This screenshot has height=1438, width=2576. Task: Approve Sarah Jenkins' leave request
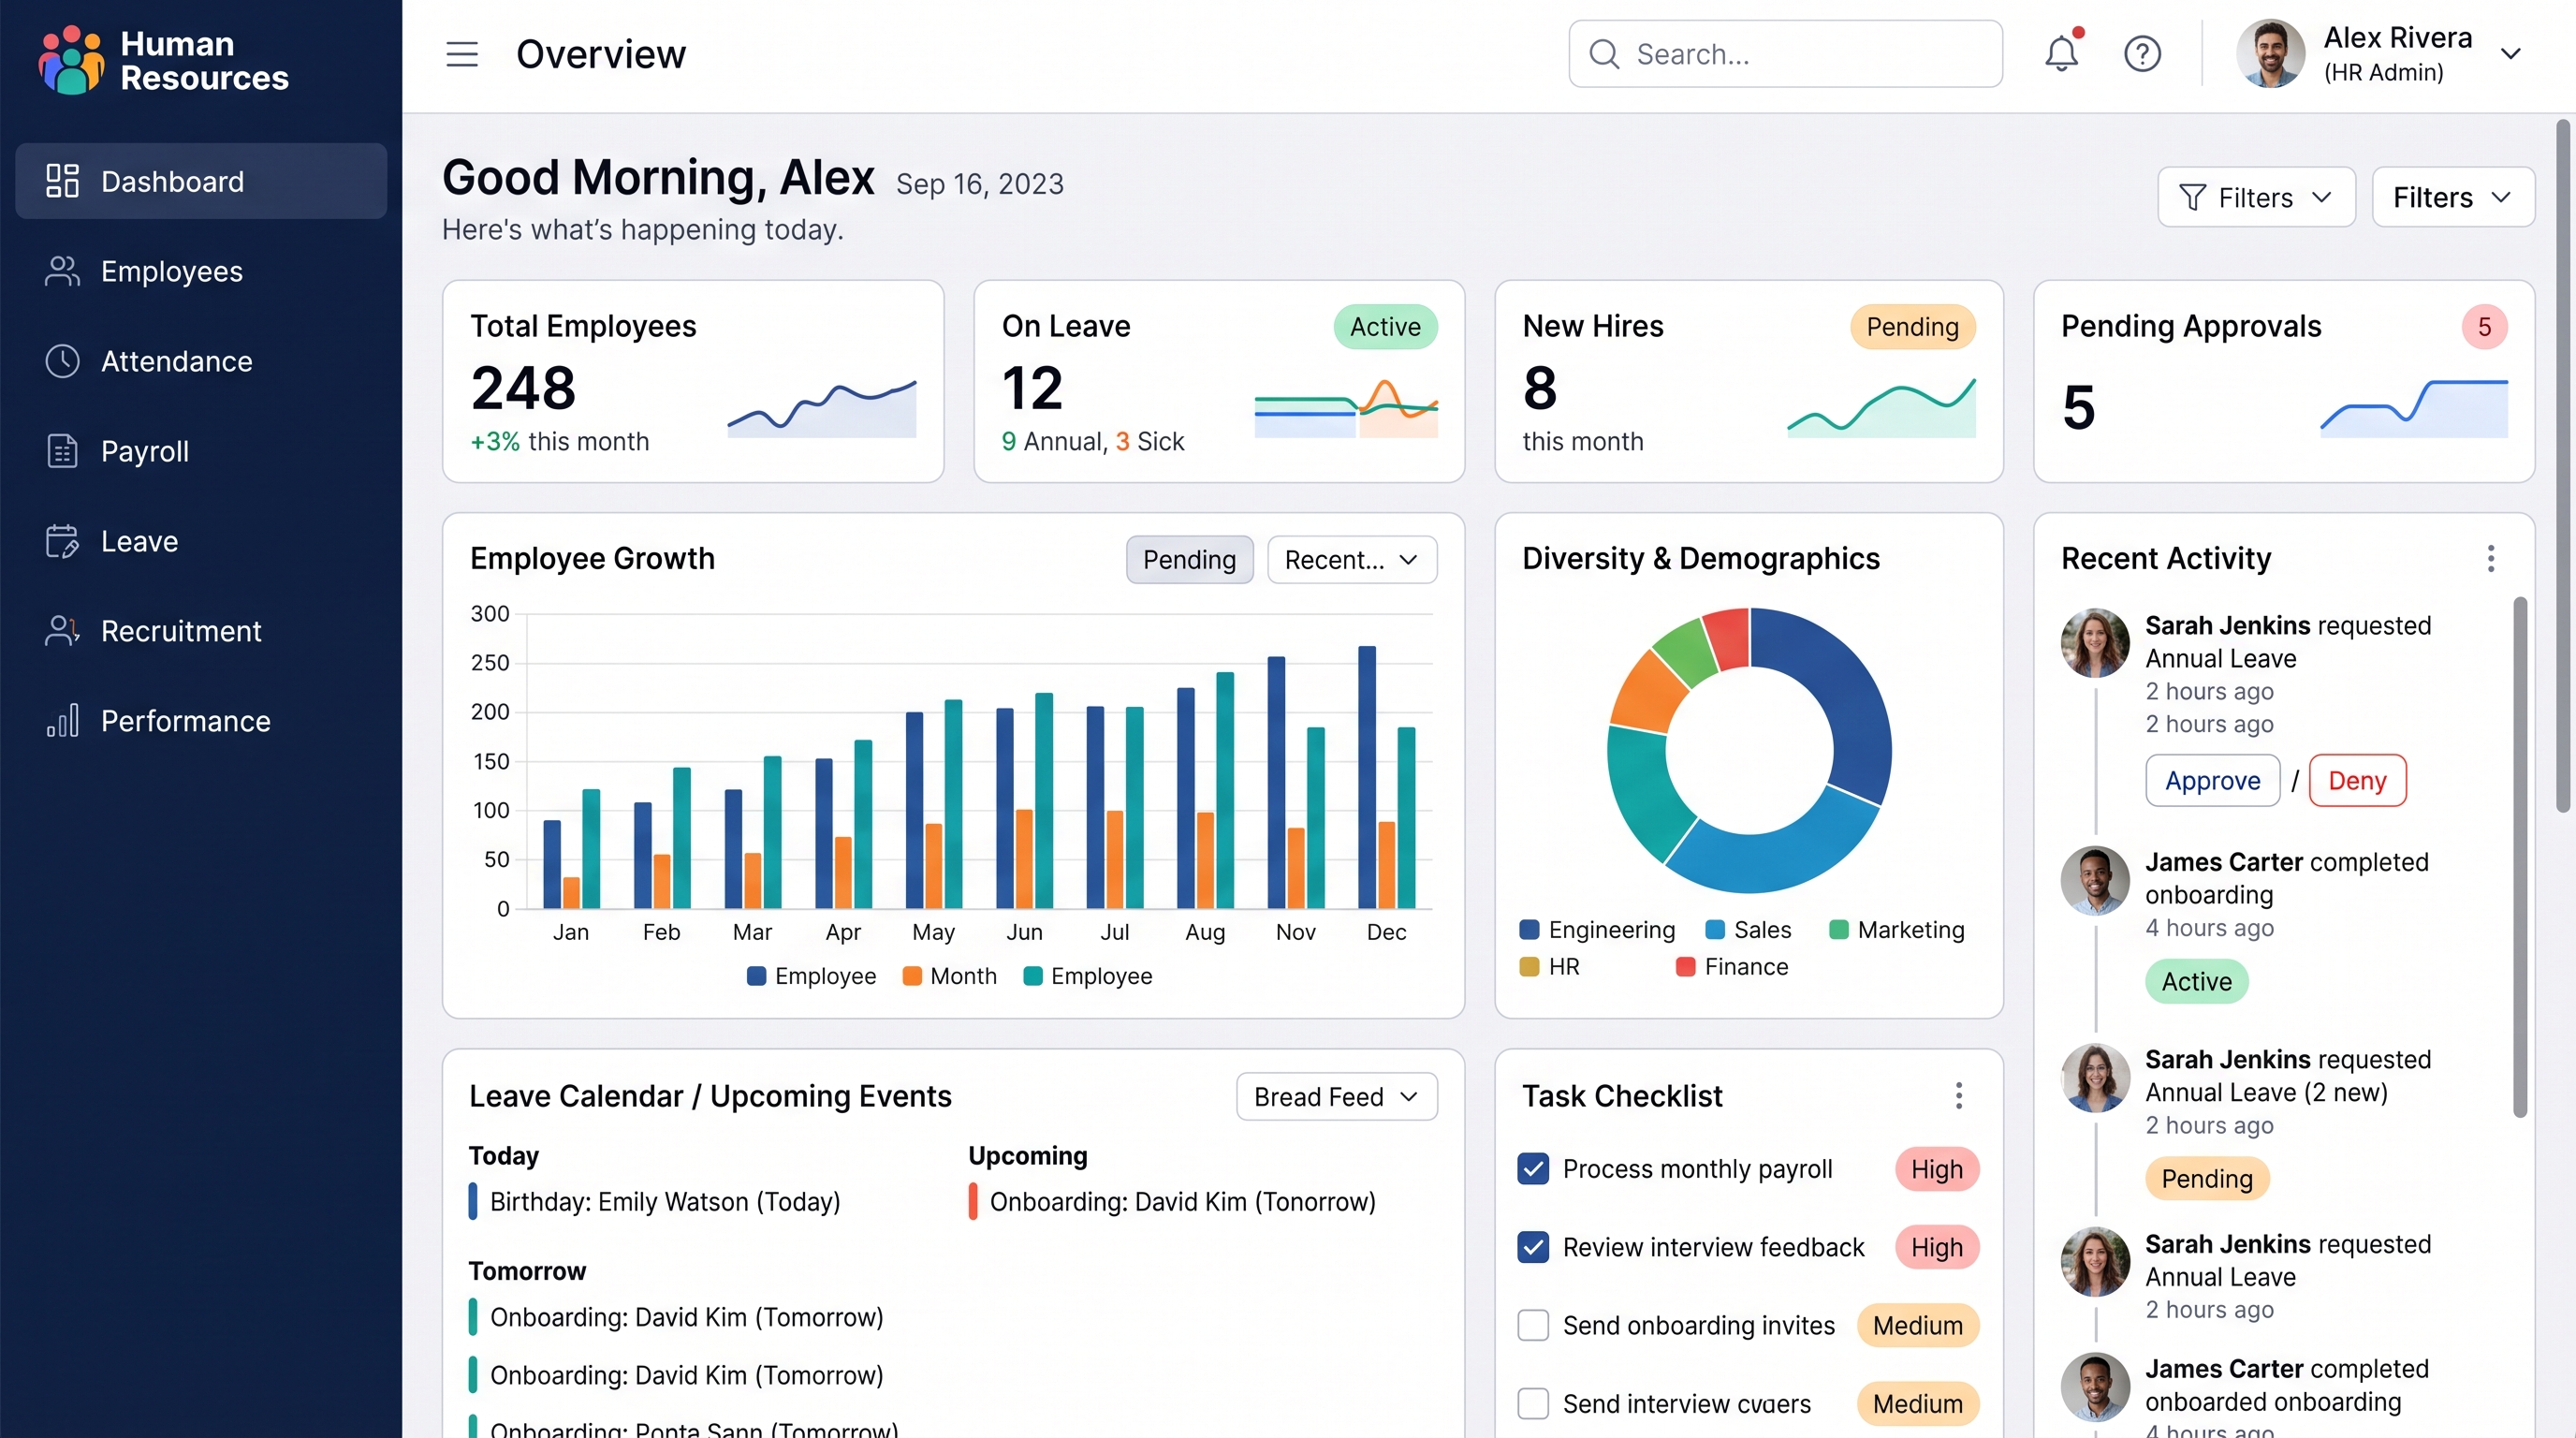pyautogui.click(x=2212, y=780)
